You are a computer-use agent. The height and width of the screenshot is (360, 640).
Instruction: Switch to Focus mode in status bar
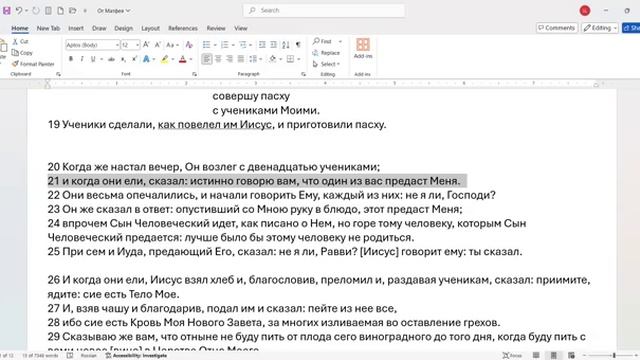click(512, 356)
